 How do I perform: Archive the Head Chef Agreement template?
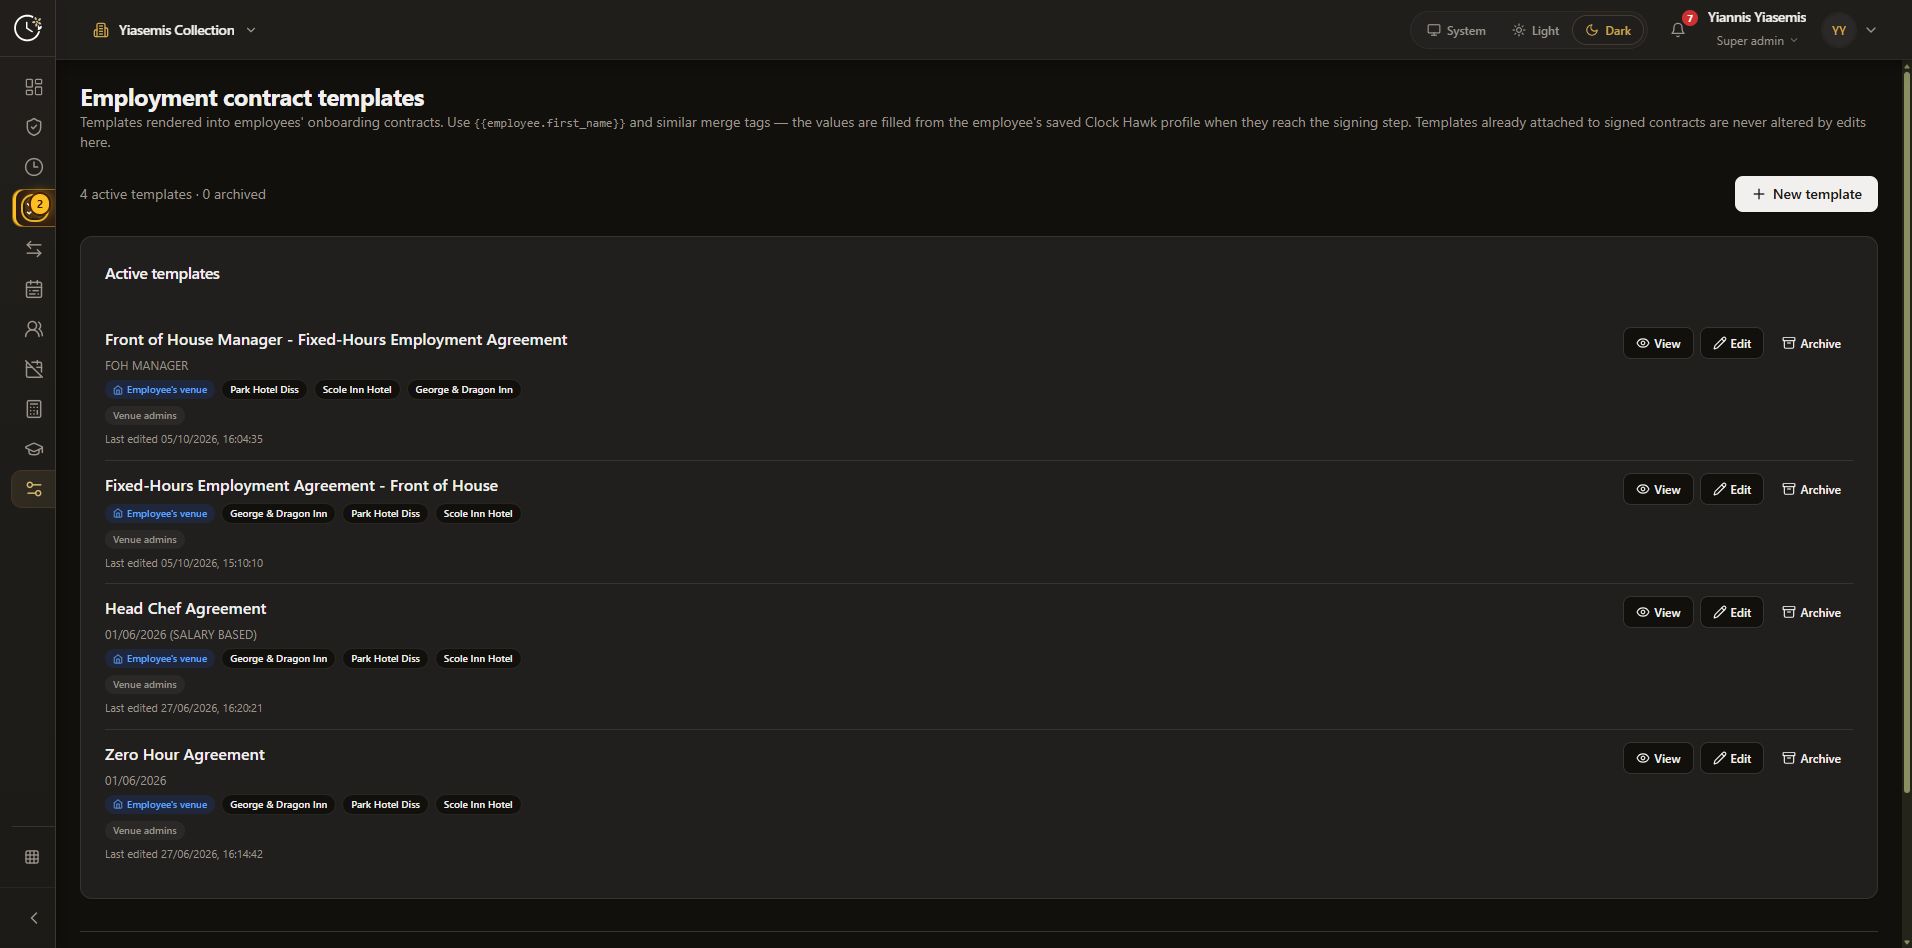tap(1811, 612)
